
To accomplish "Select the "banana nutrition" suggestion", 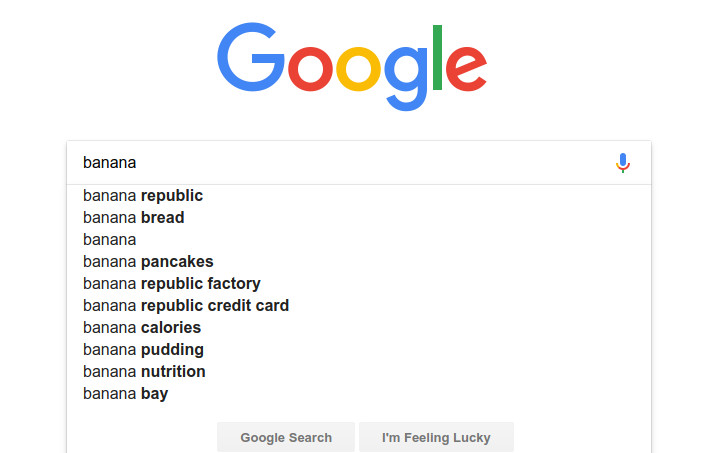I will (x=359, y=372).
